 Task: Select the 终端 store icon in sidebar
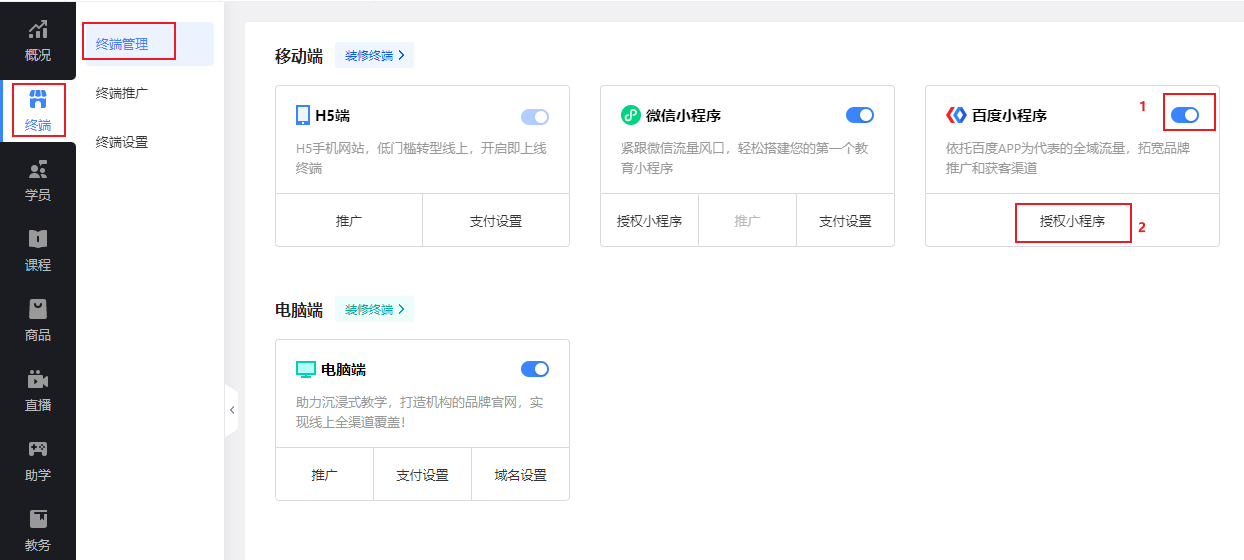38,100
